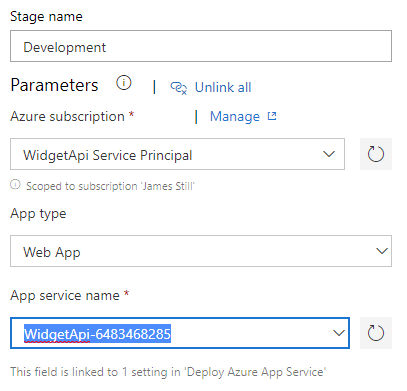
Task: Open the Azure subscription dropdown
Action: (x=177, y=154)
